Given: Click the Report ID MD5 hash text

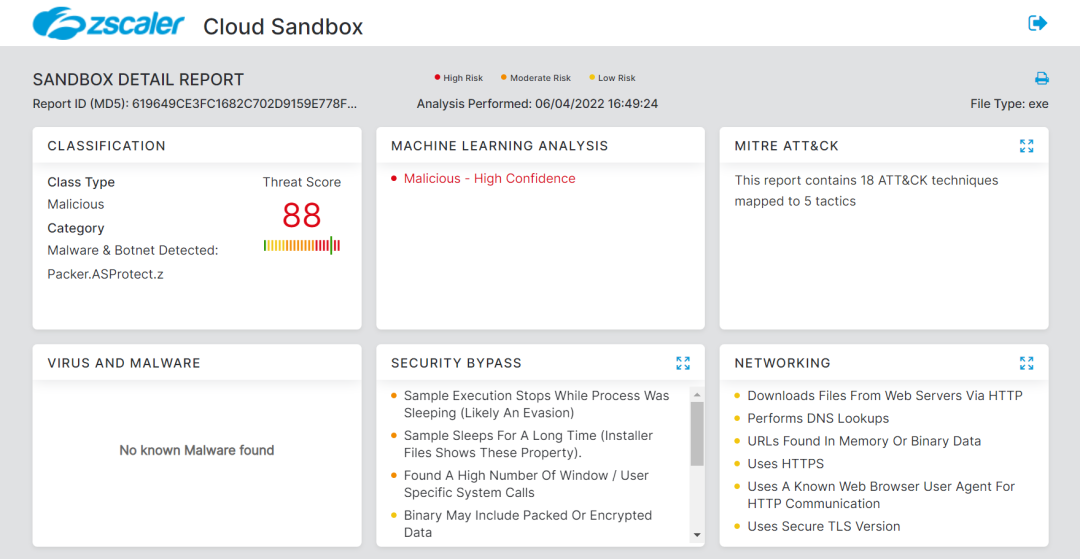Looking at the screenshot, I should pos(195,104).
